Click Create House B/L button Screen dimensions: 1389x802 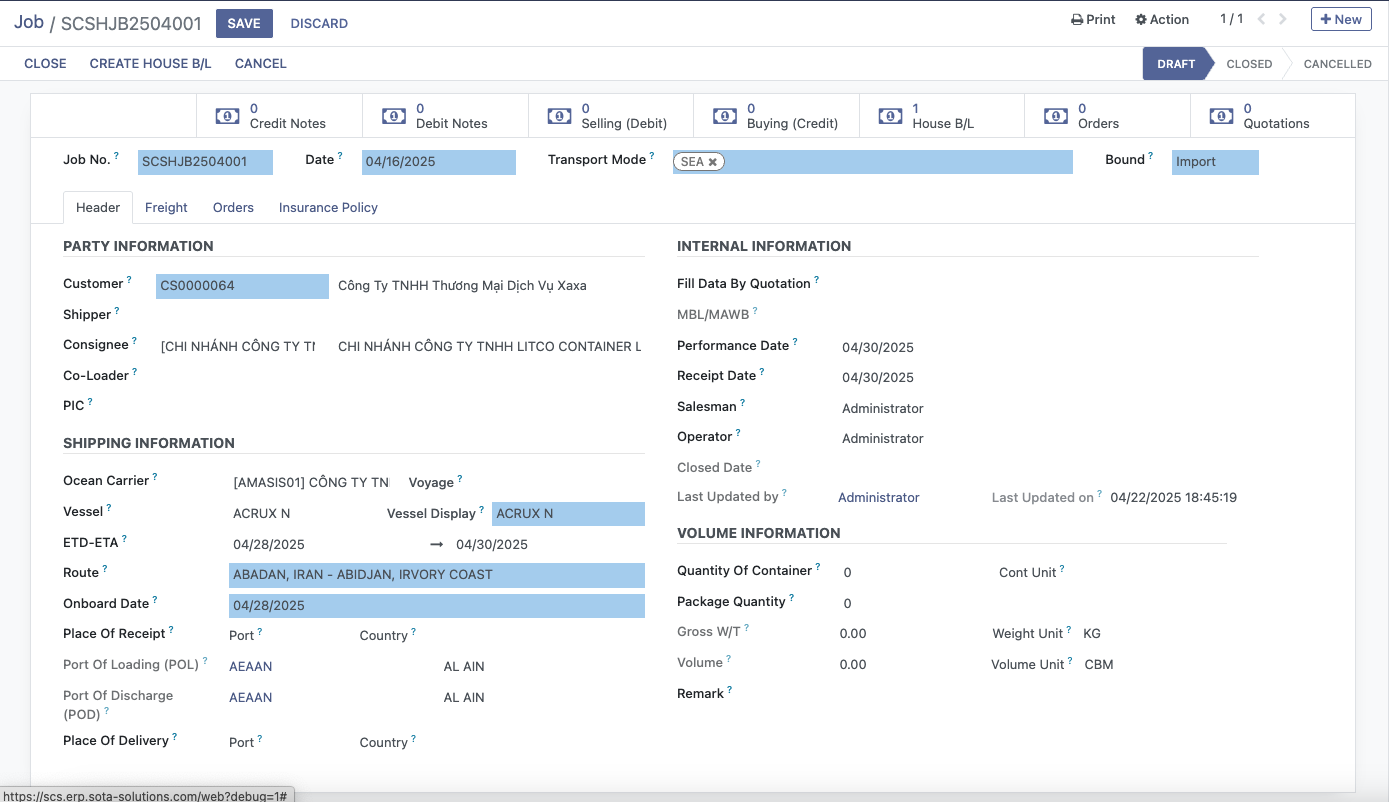[150, 63]
